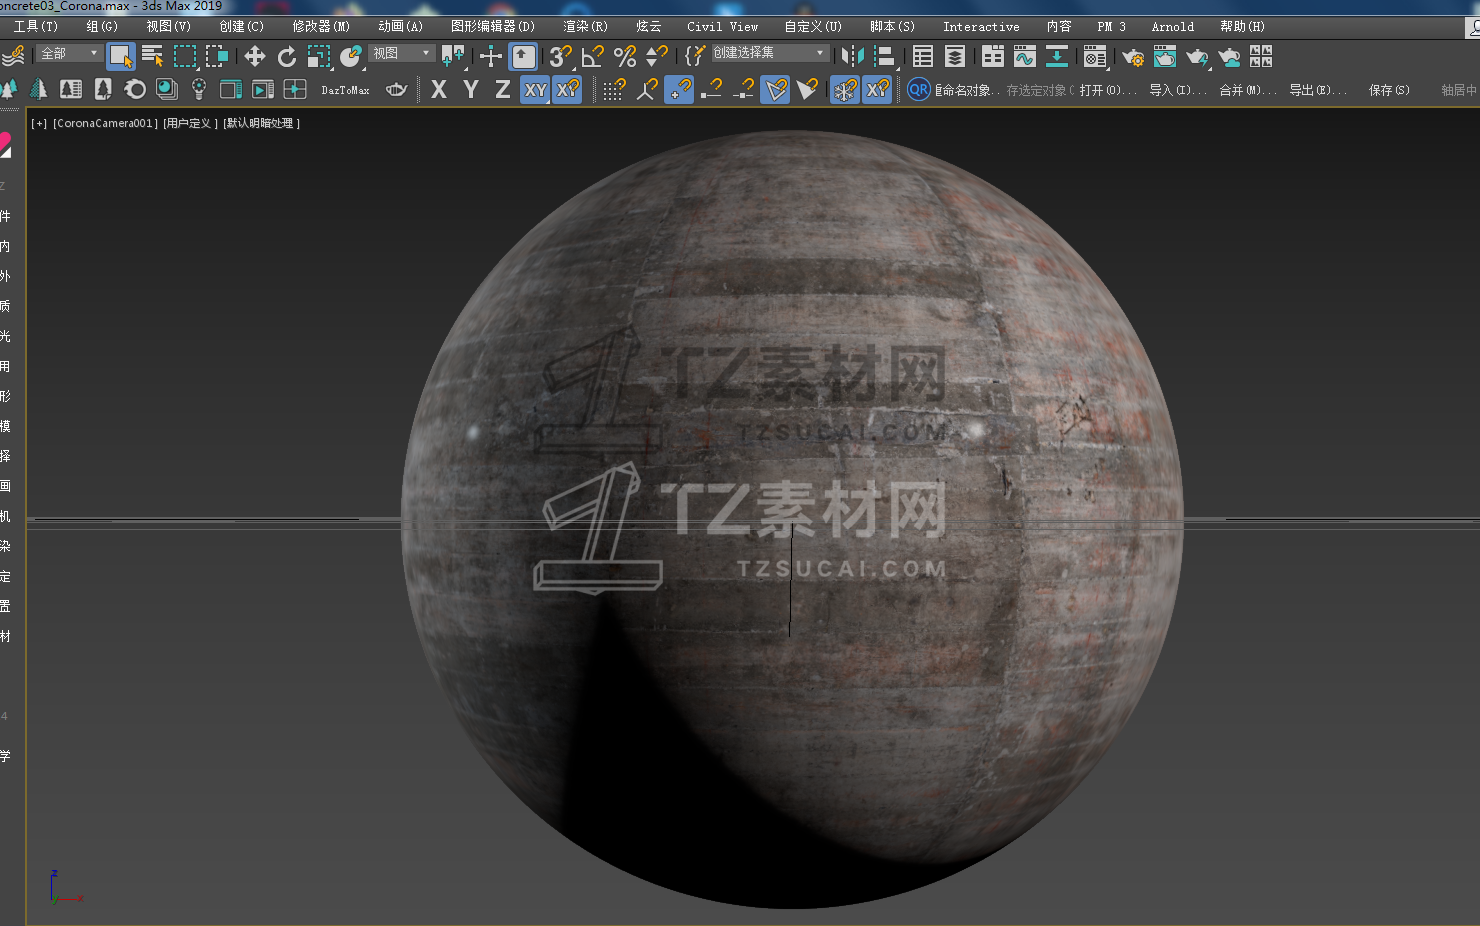Click the Mirror tool icon
Screen dimensions: 1480x926
[852, 57]
